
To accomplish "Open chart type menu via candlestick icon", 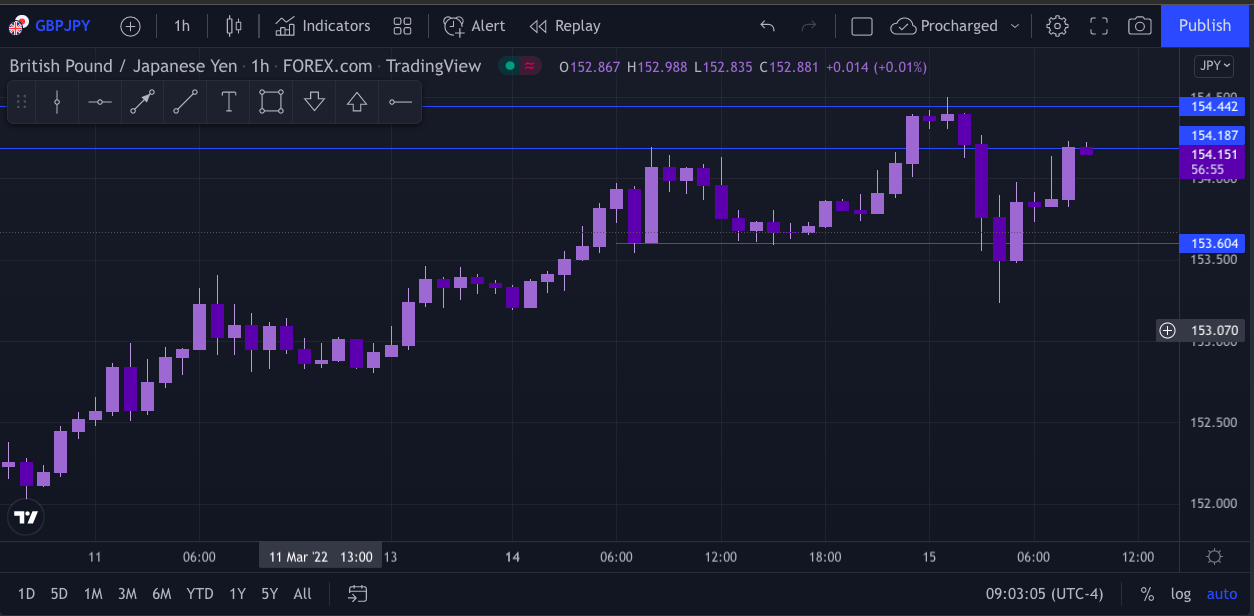I will click(232, 25).
